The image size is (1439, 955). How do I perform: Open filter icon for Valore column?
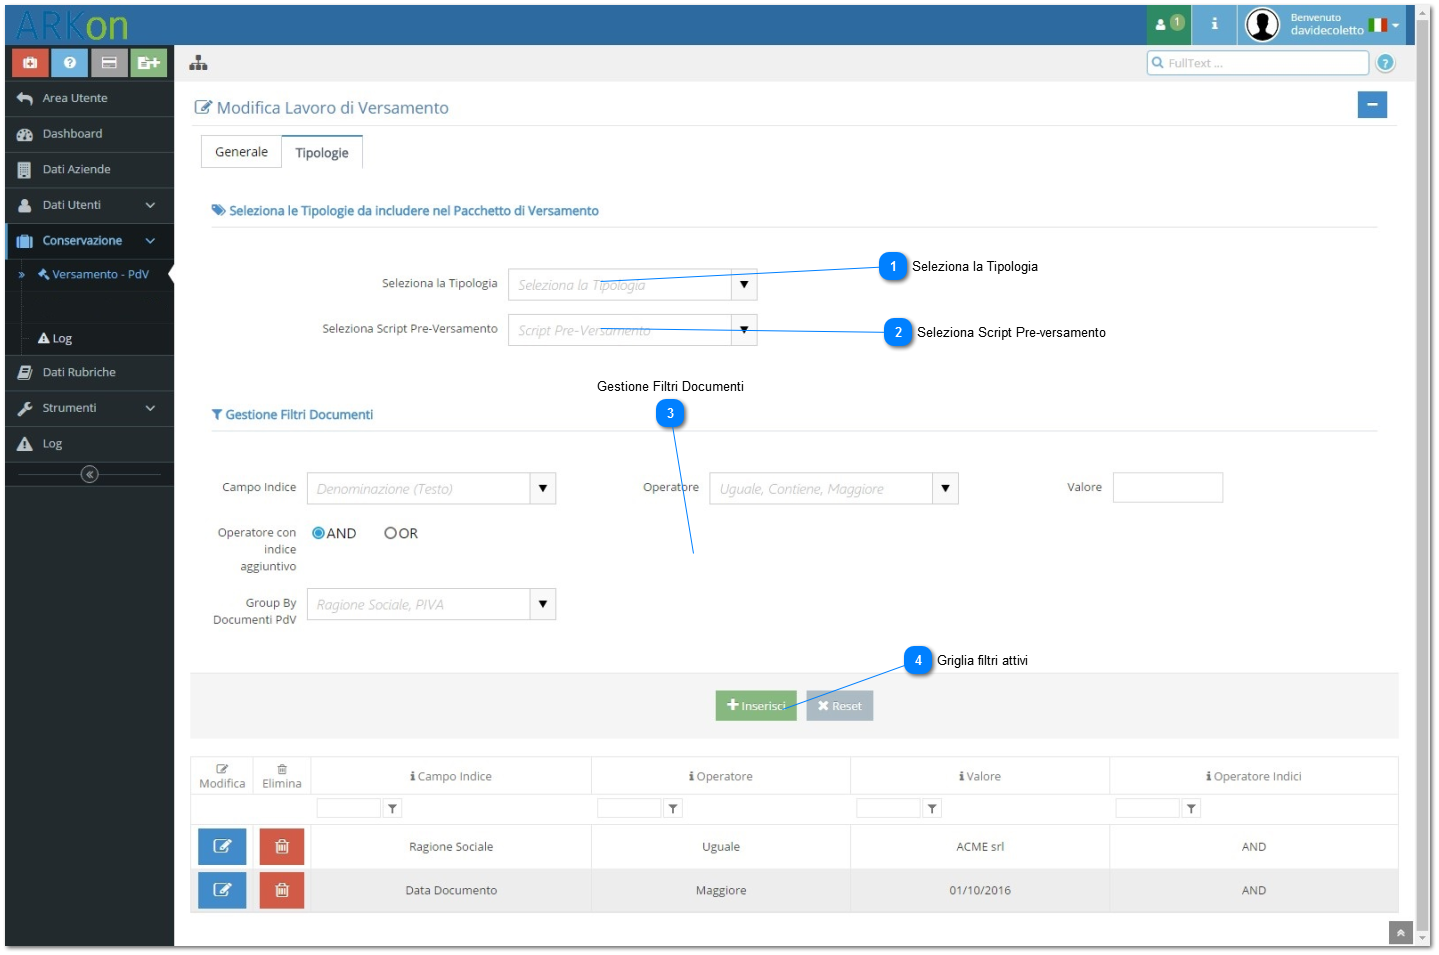pos(932,808)
